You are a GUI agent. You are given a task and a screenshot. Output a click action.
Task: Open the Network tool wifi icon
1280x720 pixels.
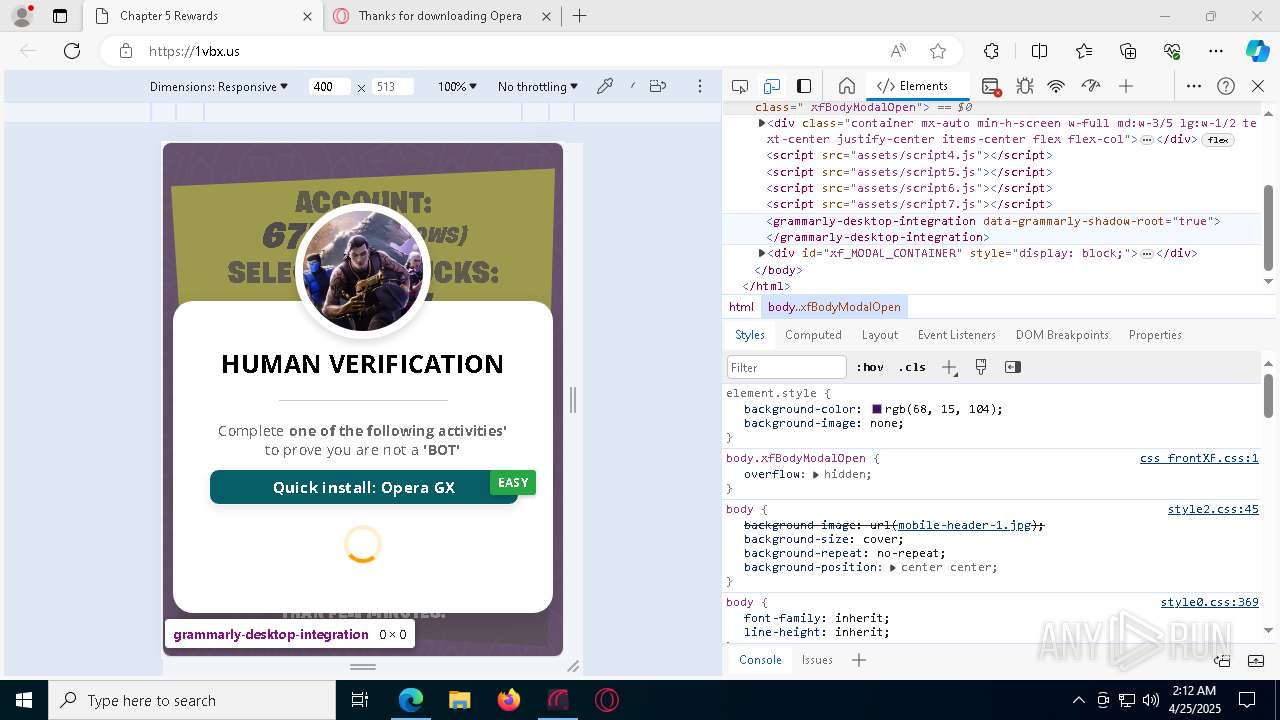(1056, 86)
